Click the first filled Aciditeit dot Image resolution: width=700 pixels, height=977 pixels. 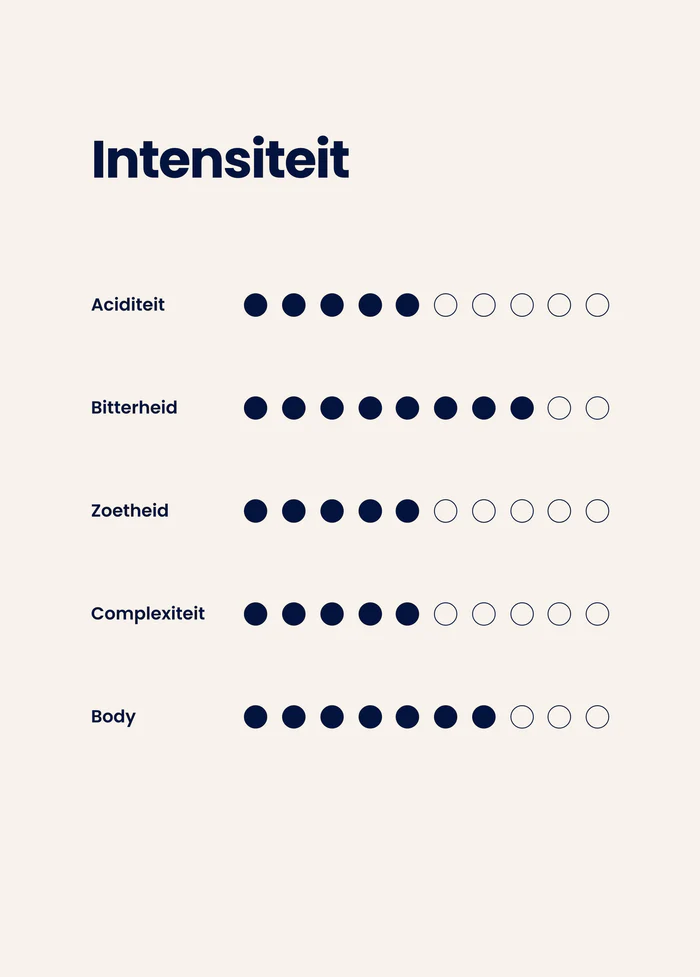(256, 305)
